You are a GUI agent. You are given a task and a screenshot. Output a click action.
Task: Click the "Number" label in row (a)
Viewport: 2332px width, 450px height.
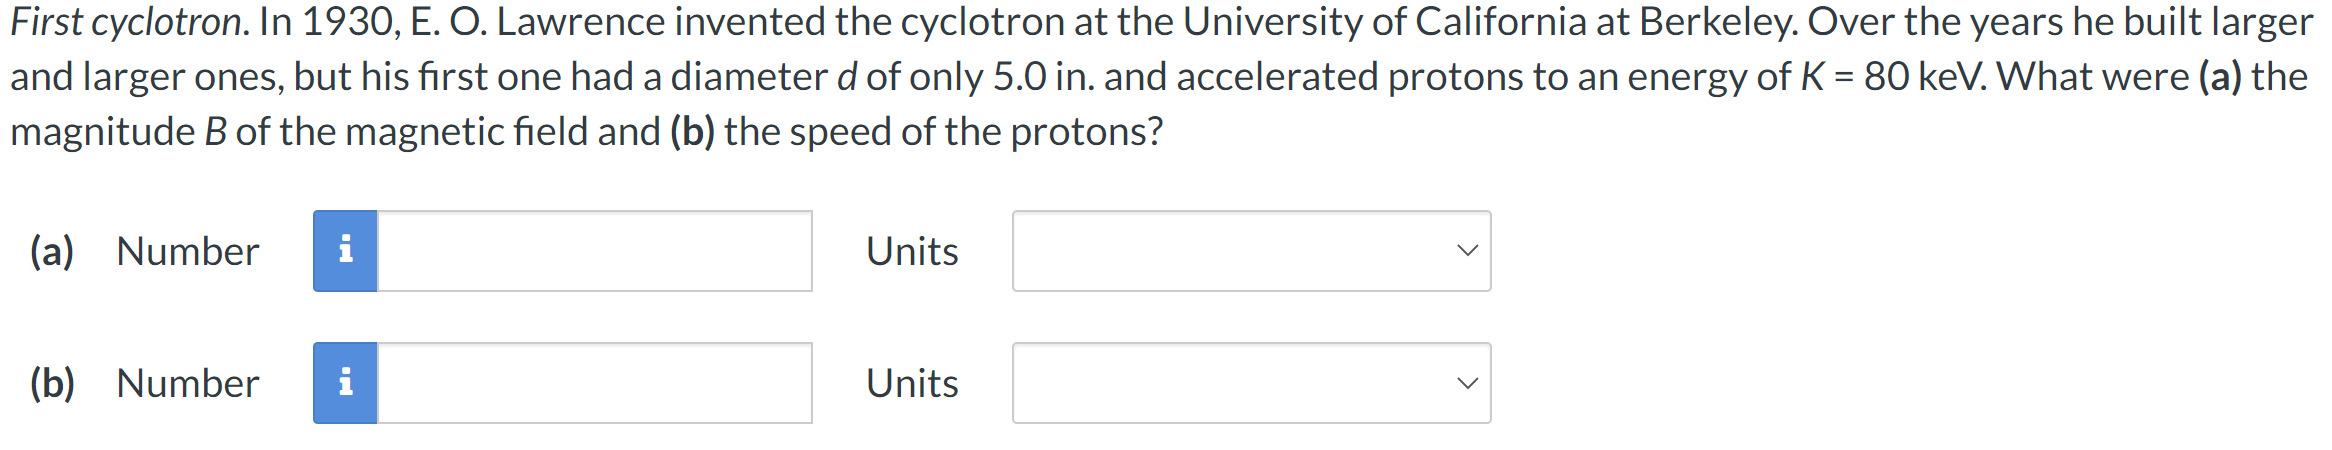pyautogui.click(x=188, y=251)
